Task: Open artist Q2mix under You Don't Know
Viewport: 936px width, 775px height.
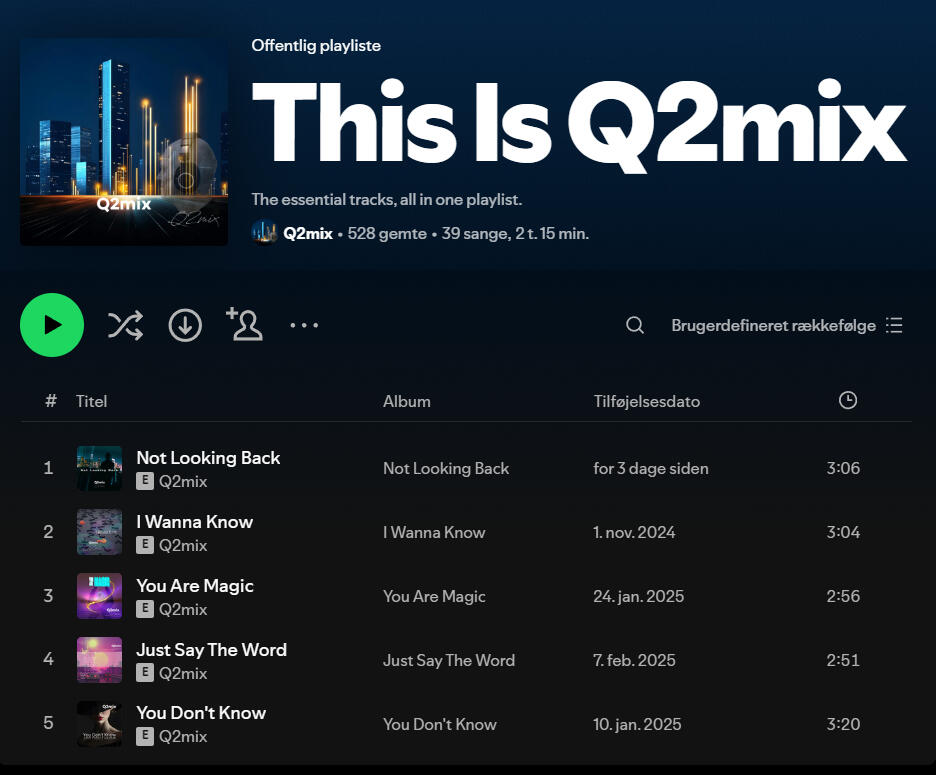Action: [183, 736]
